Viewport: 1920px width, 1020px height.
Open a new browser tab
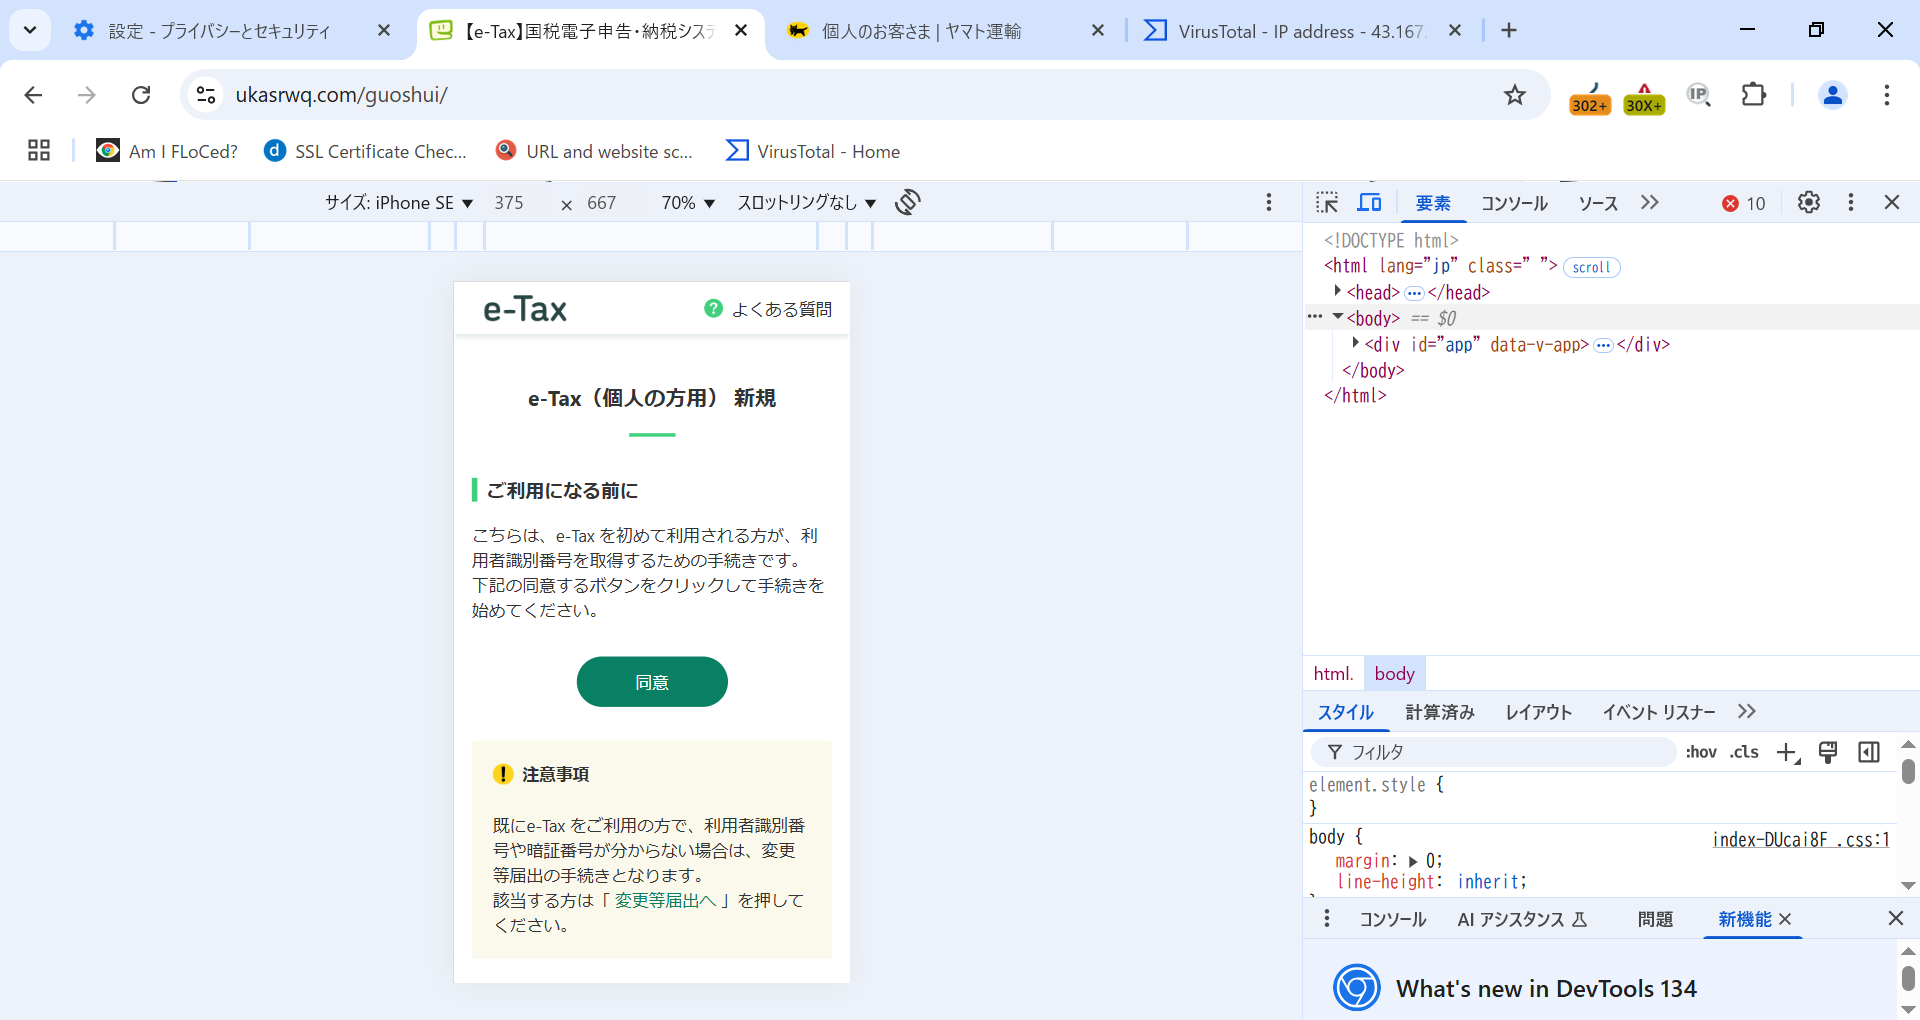click(1509, 31)
